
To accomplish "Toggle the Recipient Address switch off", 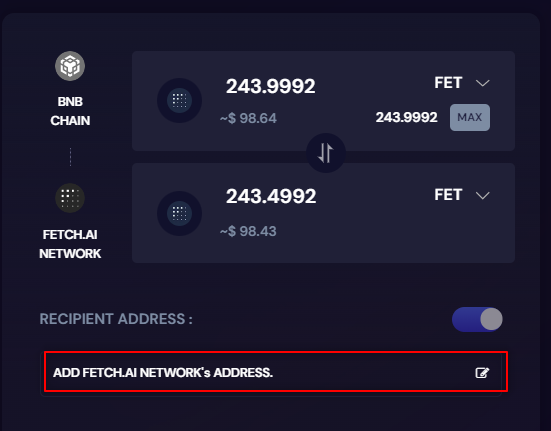I will (x=477, y=319).
